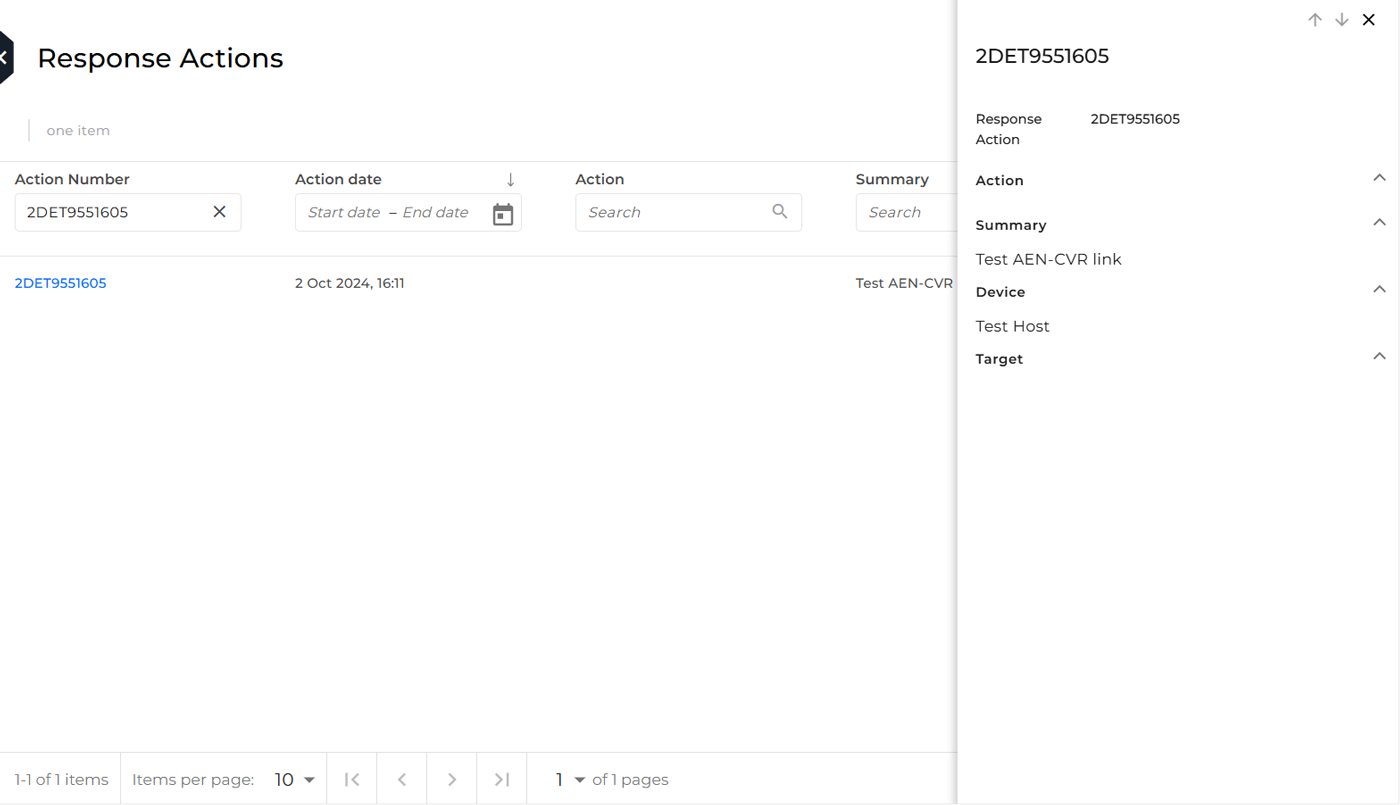Close the details side panel

1369,20
